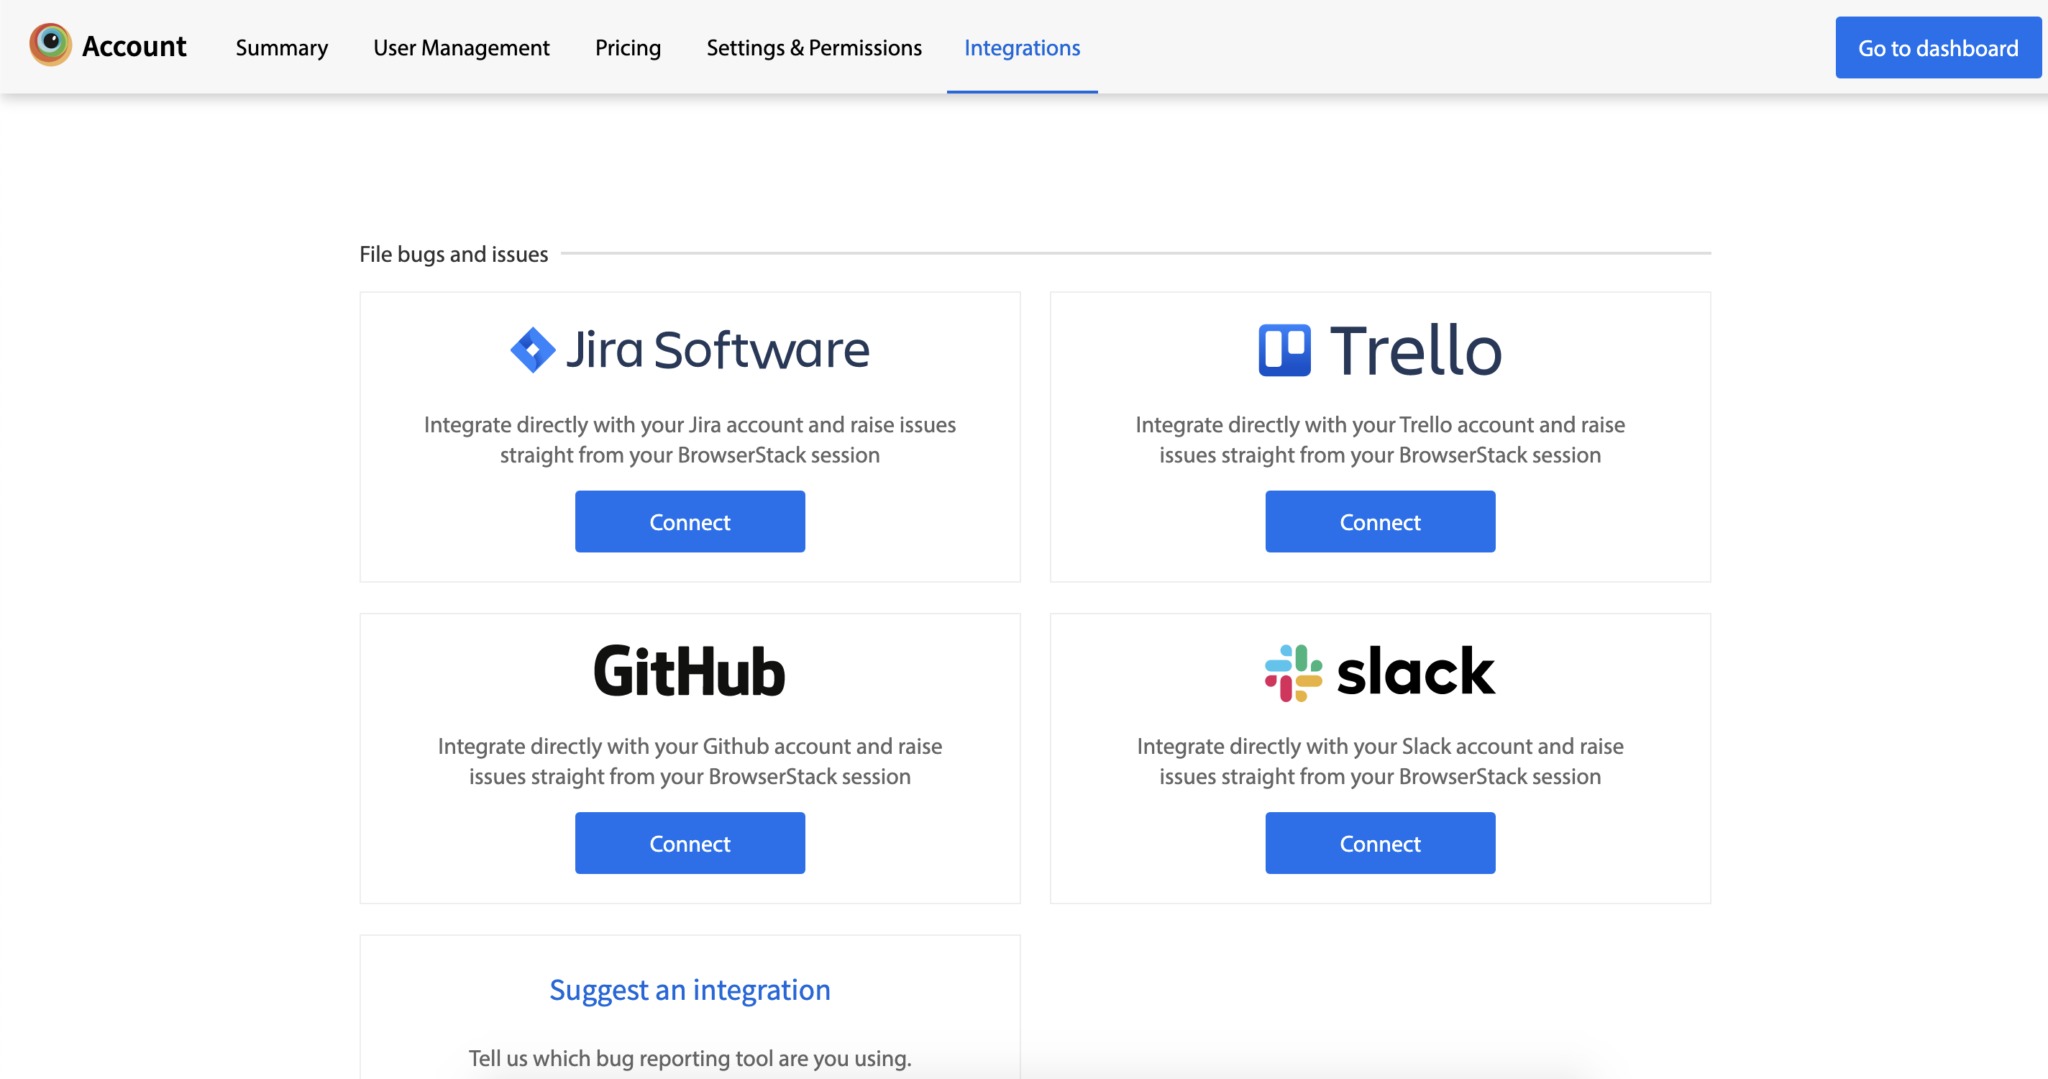Click the BrowserStack eye logo icon

pos(50,45)
